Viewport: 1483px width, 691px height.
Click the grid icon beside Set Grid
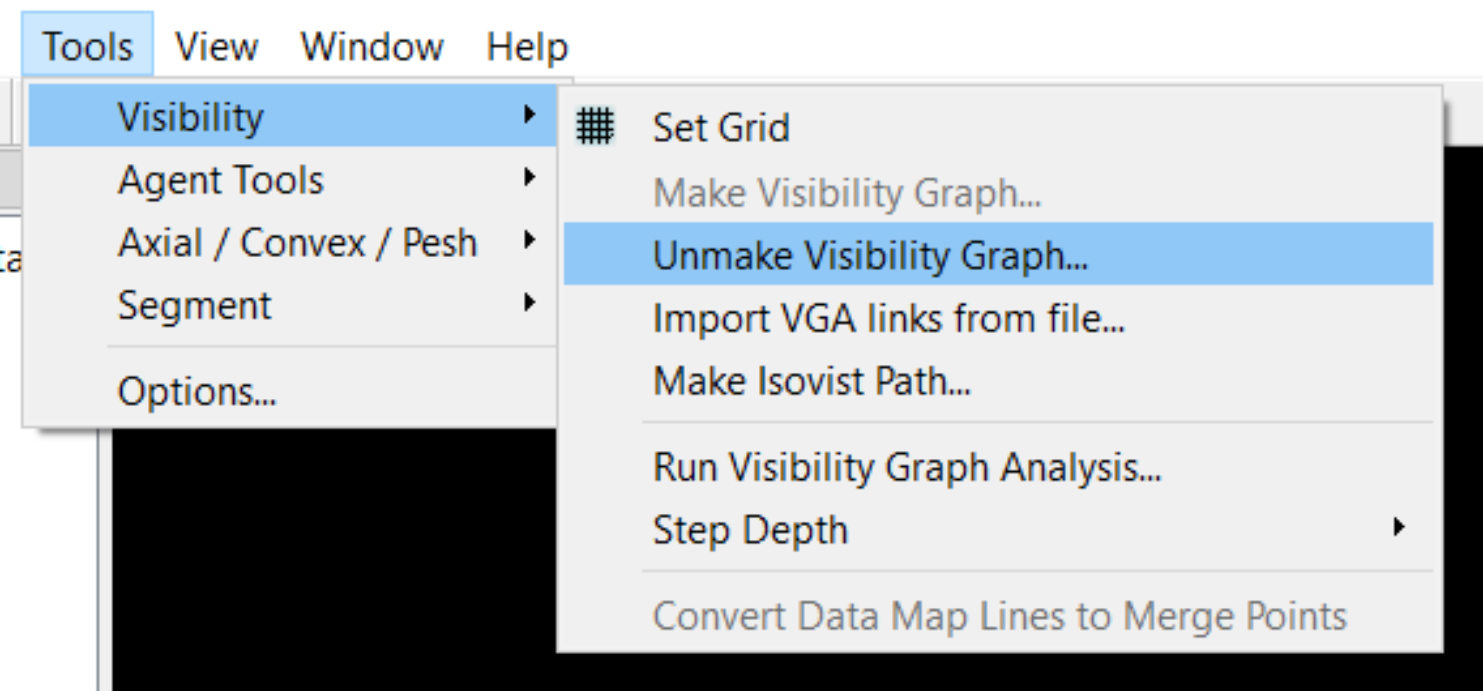598,128
